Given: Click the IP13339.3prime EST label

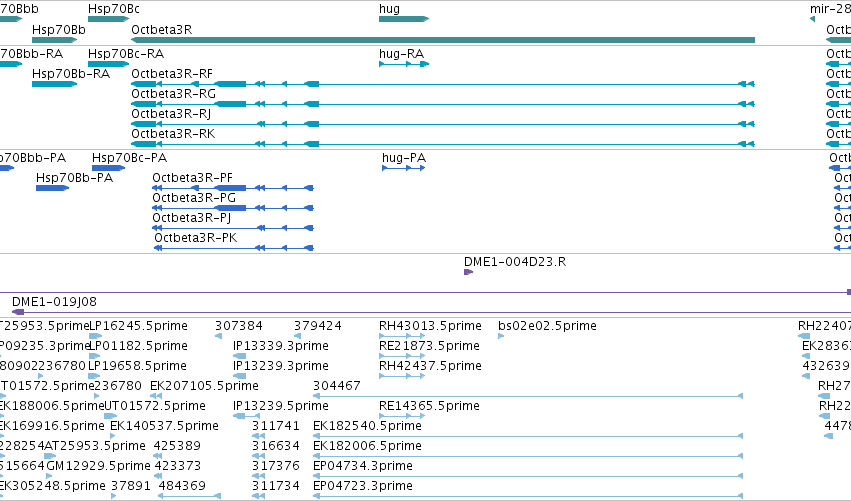Looking at the screenshot, I should click(281, 346).
